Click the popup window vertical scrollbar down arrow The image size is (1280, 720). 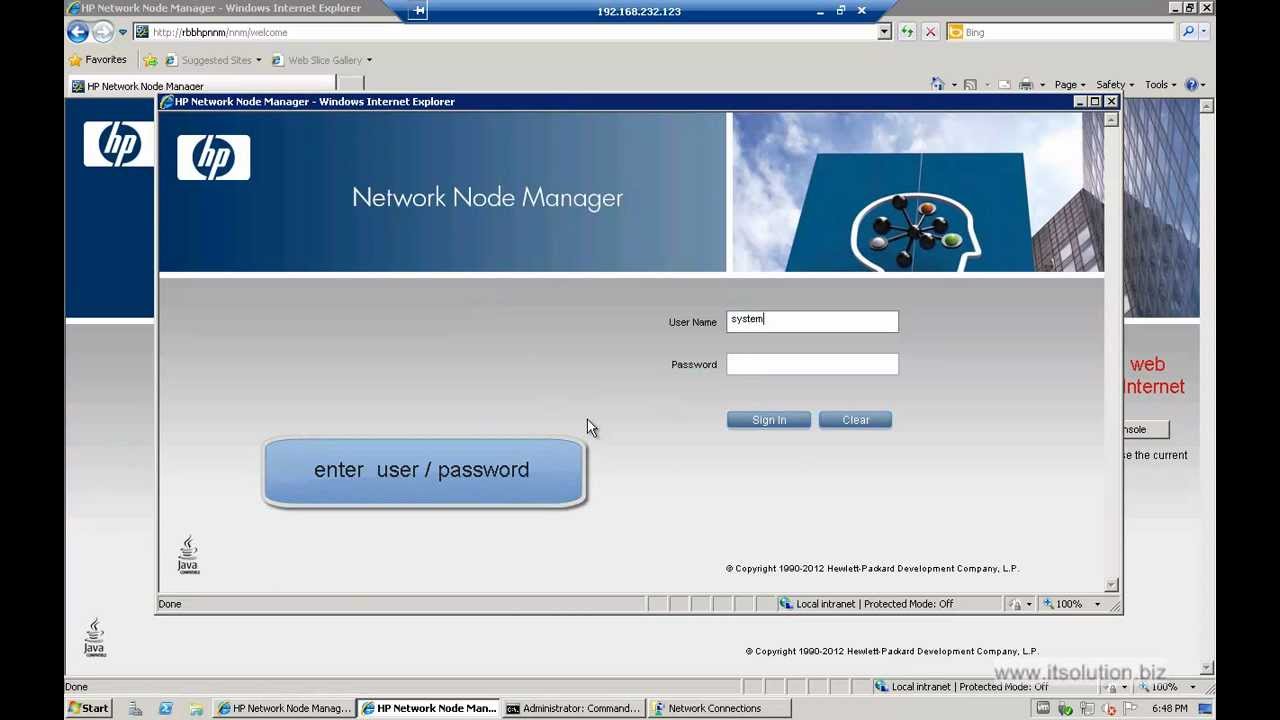point(1111,585)
